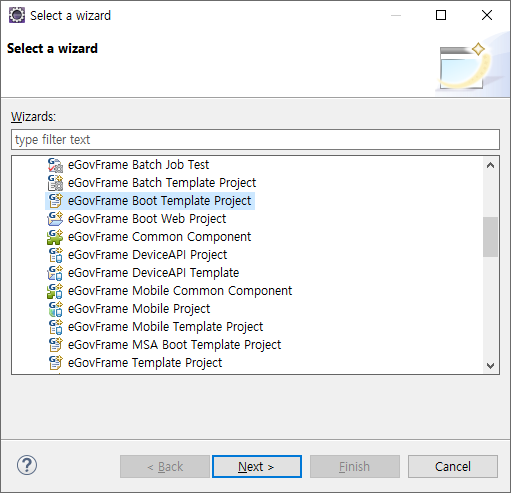
Task: Select eGovFrame DeviceAPI Template entry
Action: (x=143, y=273)
